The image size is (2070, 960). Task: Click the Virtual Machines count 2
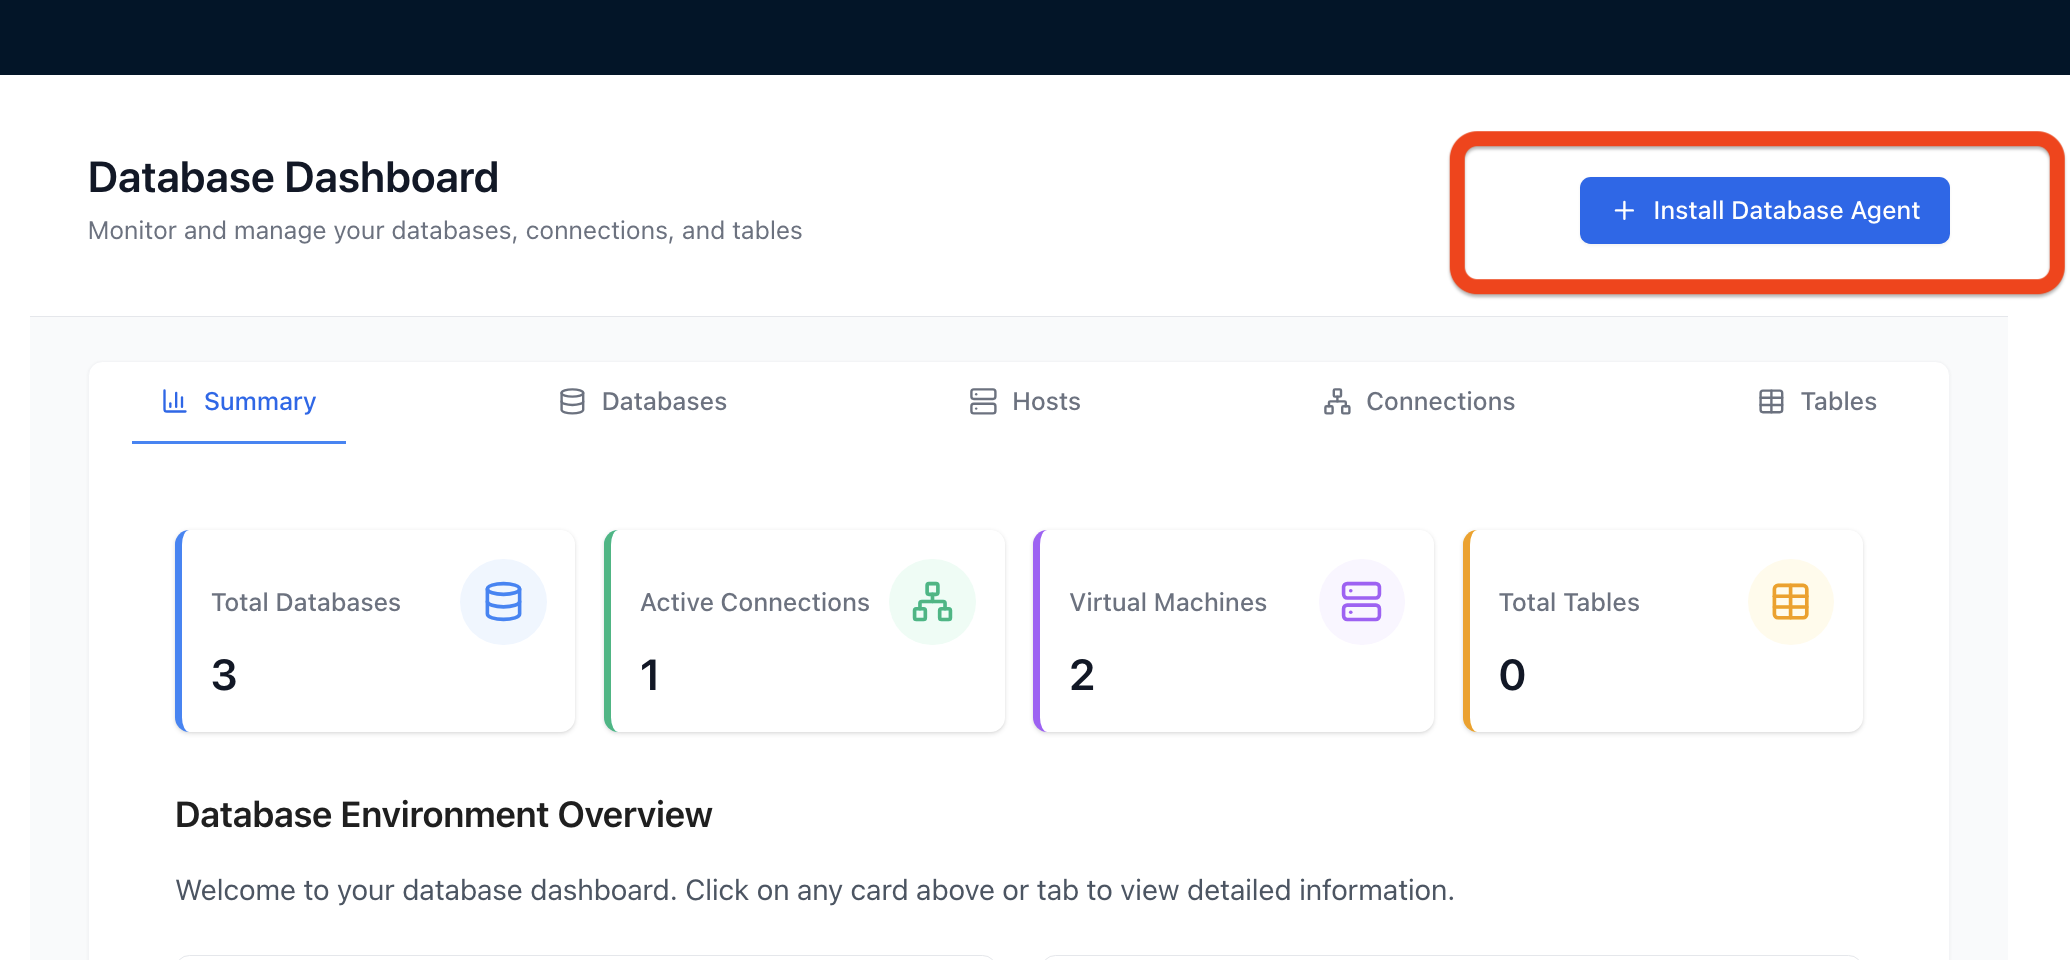point(1082,675)
